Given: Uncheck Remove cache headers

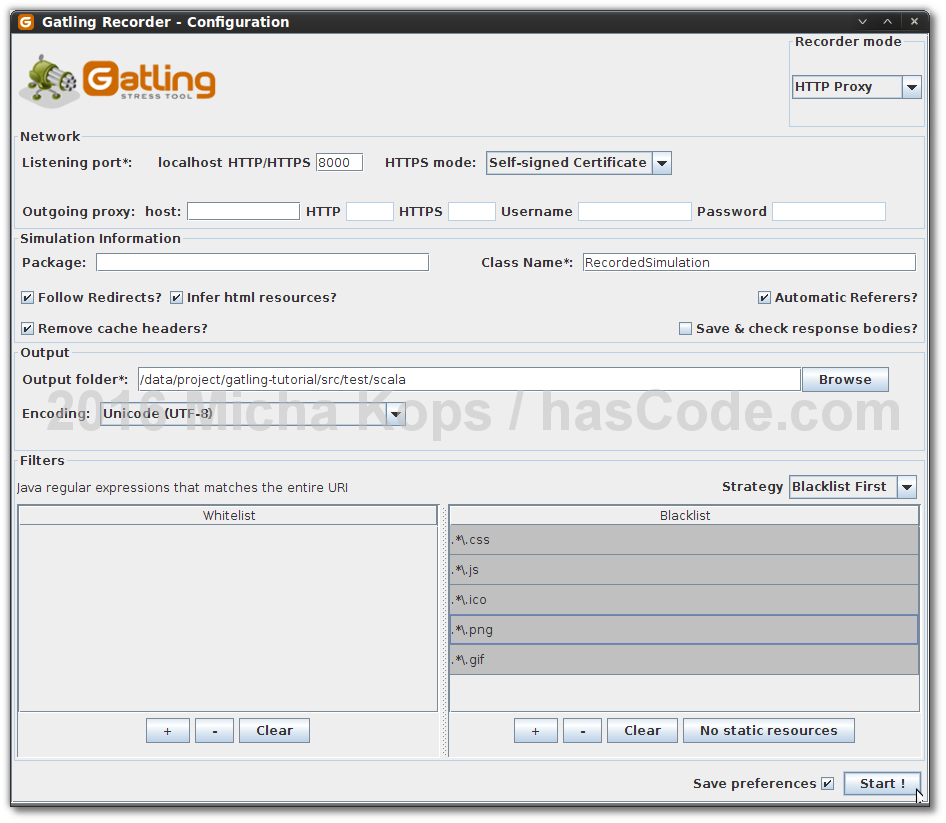Looking at the screenshot, I should [x=27, y=328].
